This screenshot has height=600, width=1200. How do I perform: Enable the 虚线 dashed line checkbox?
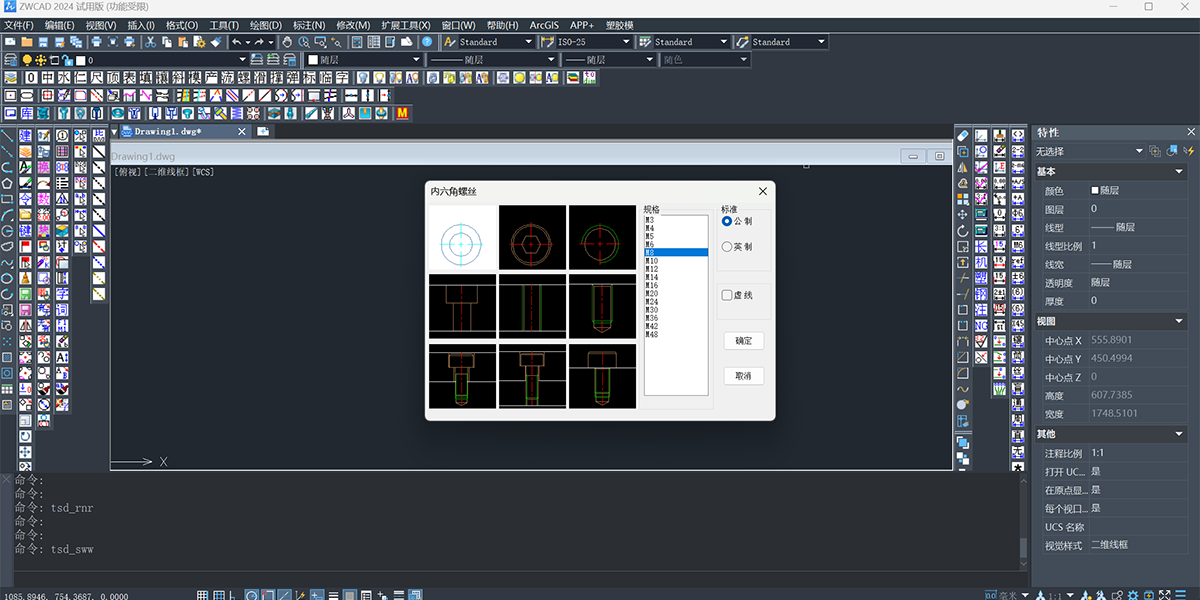coord(738,295)
